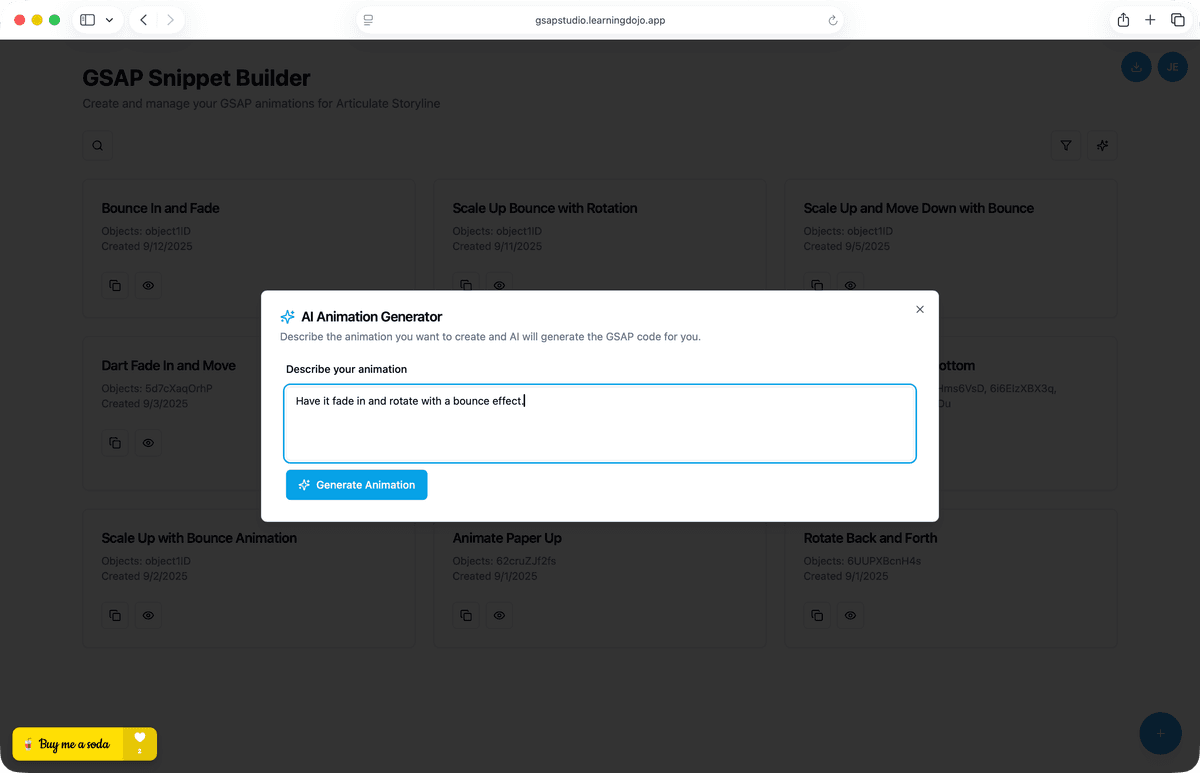Open the JE user avatar menu
This screenshot has width=1200, height=773.
tap(1172, 67)
